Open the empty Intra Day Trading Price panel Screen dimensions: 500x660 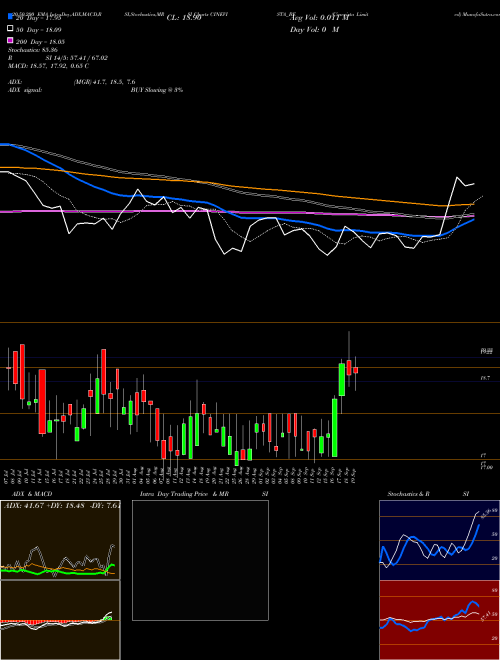[x=200, y=560]
